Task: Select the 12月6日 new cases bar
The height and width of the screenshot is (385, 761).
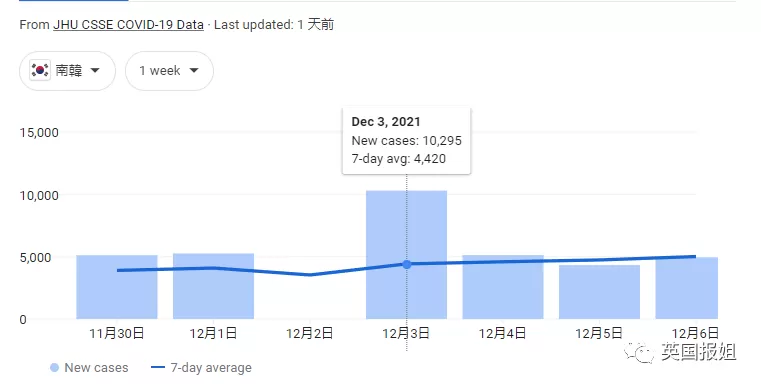Action: pos(687,288)
